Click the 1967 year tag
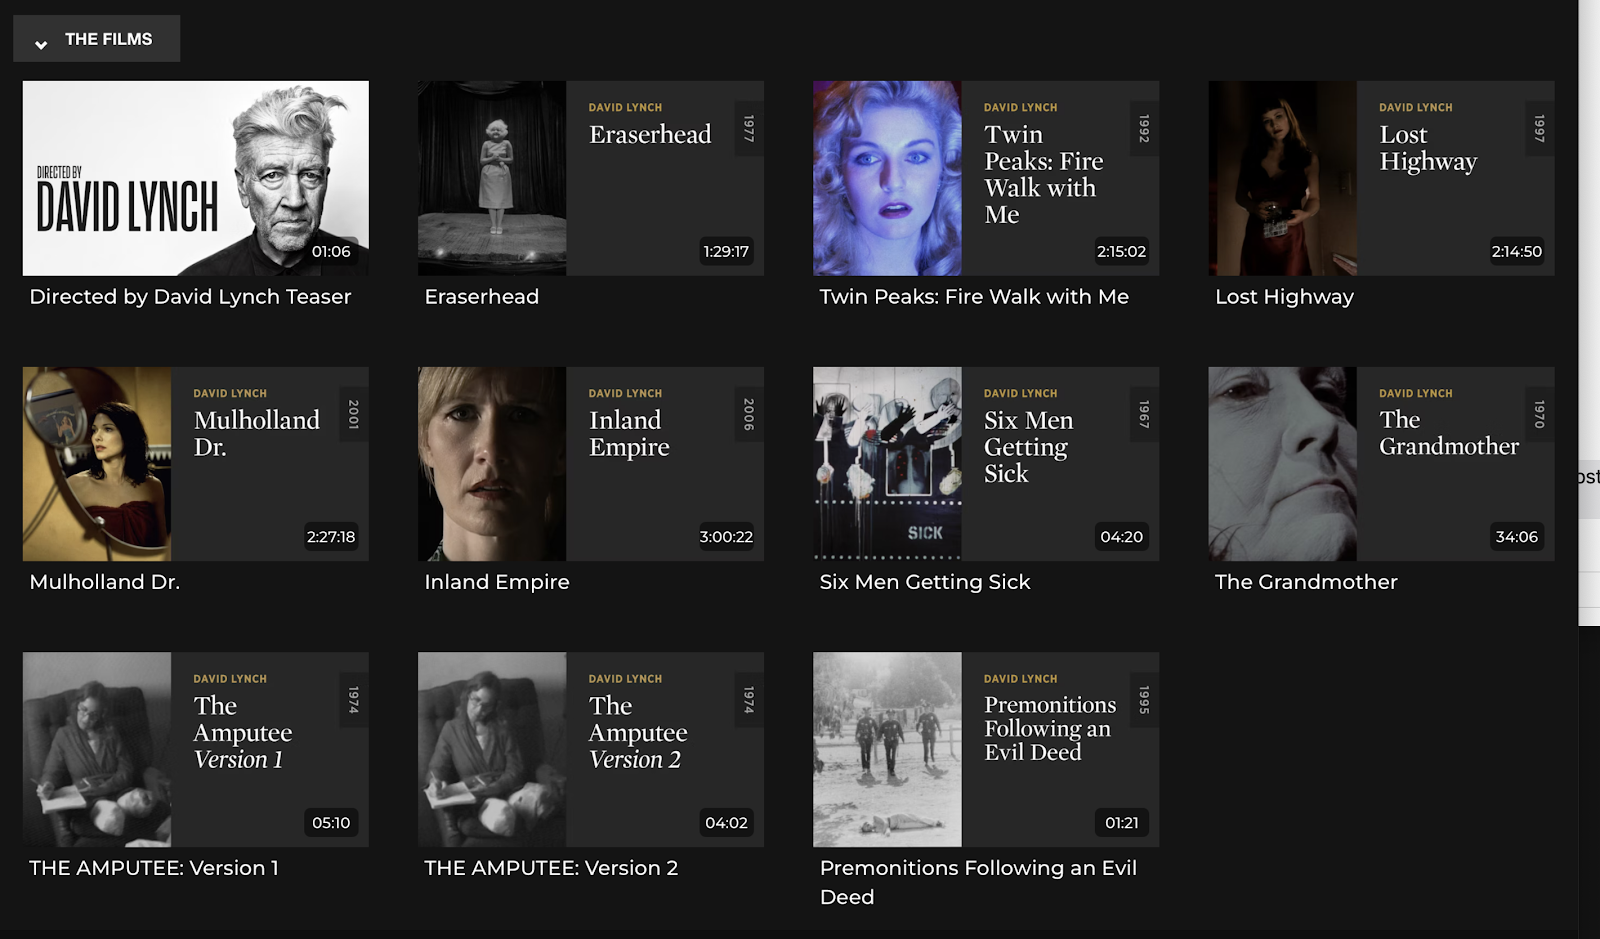 pos(1144,414)
